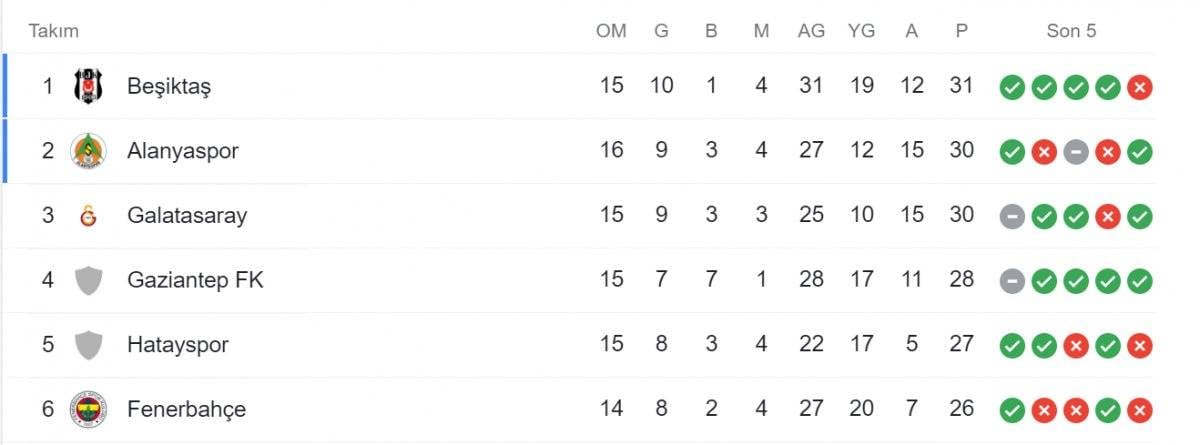Screen dimensions: 1200x445
Task: Click the Son 5 column header
Action: pos(1071,31)
